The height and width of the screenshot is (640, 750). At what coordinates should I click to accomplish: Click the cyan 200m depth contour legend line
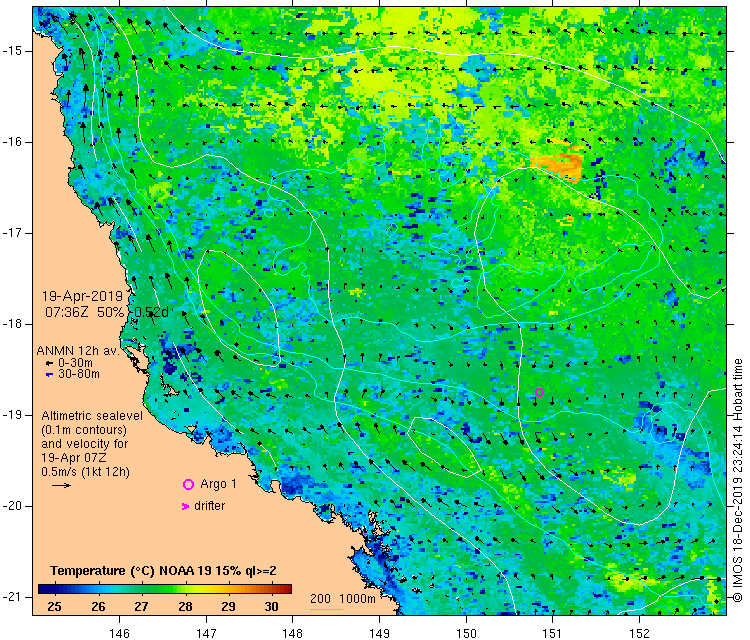click(x=326, y=609)
